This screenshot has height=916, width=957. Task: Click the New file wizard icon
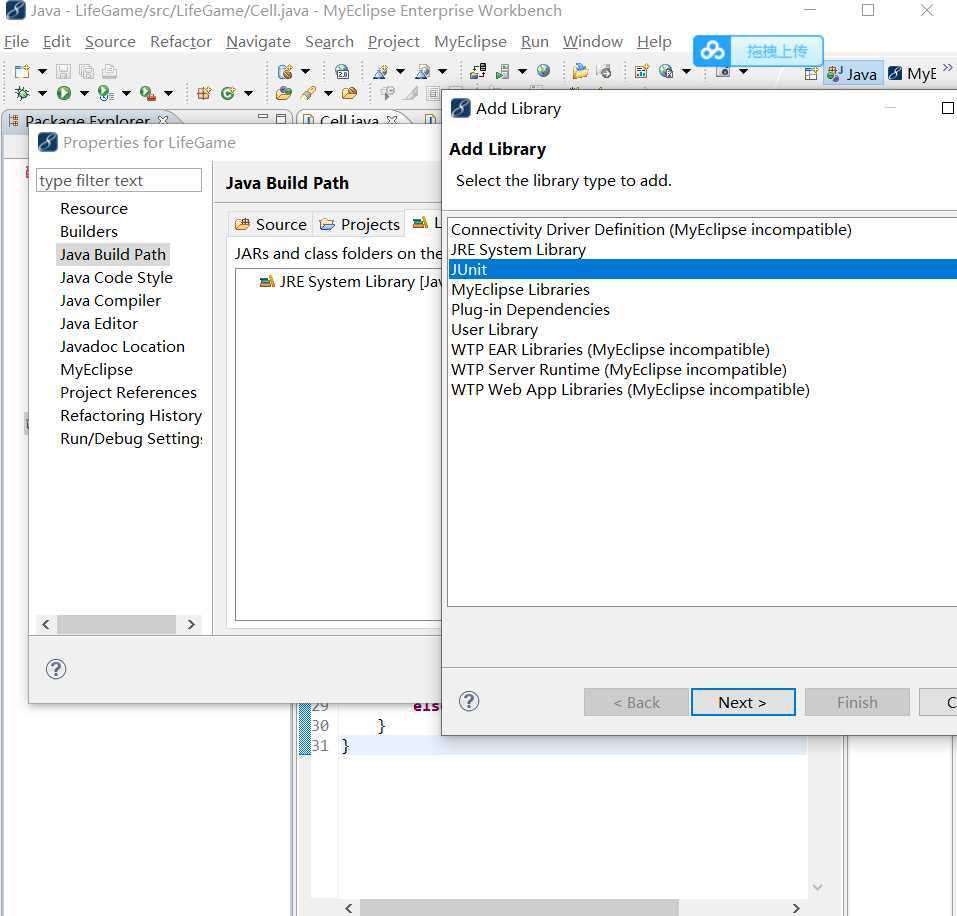point(22,71)
